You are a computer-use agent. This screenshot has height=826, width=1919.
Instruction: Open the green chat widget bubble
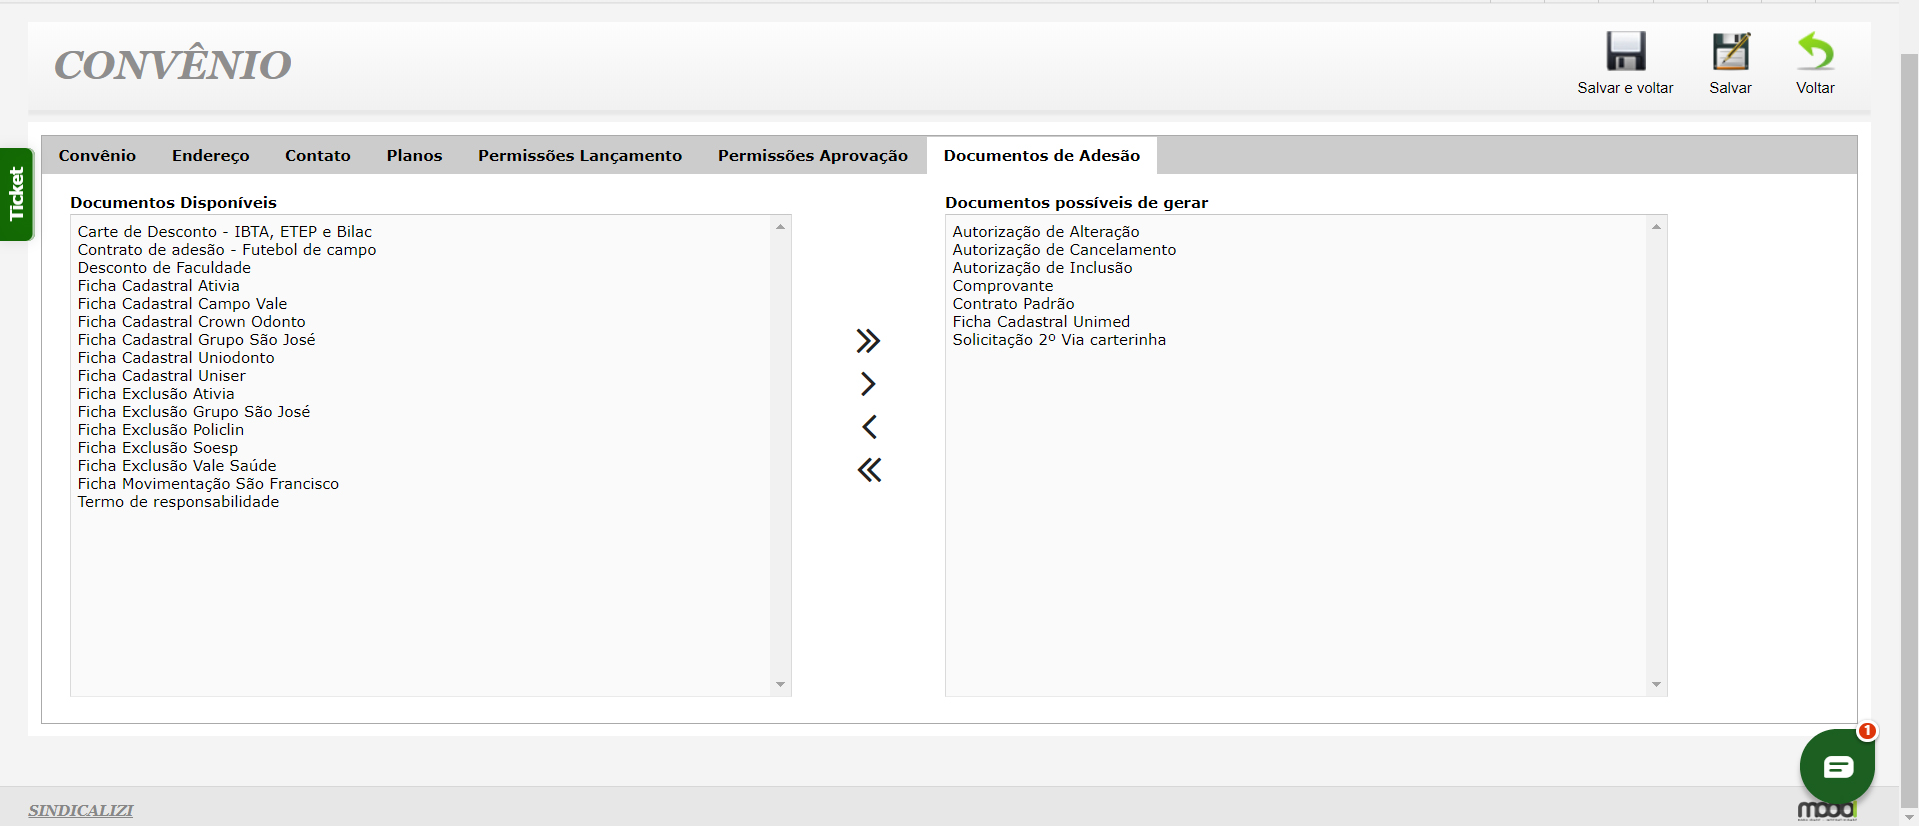tap(1837, 766)
